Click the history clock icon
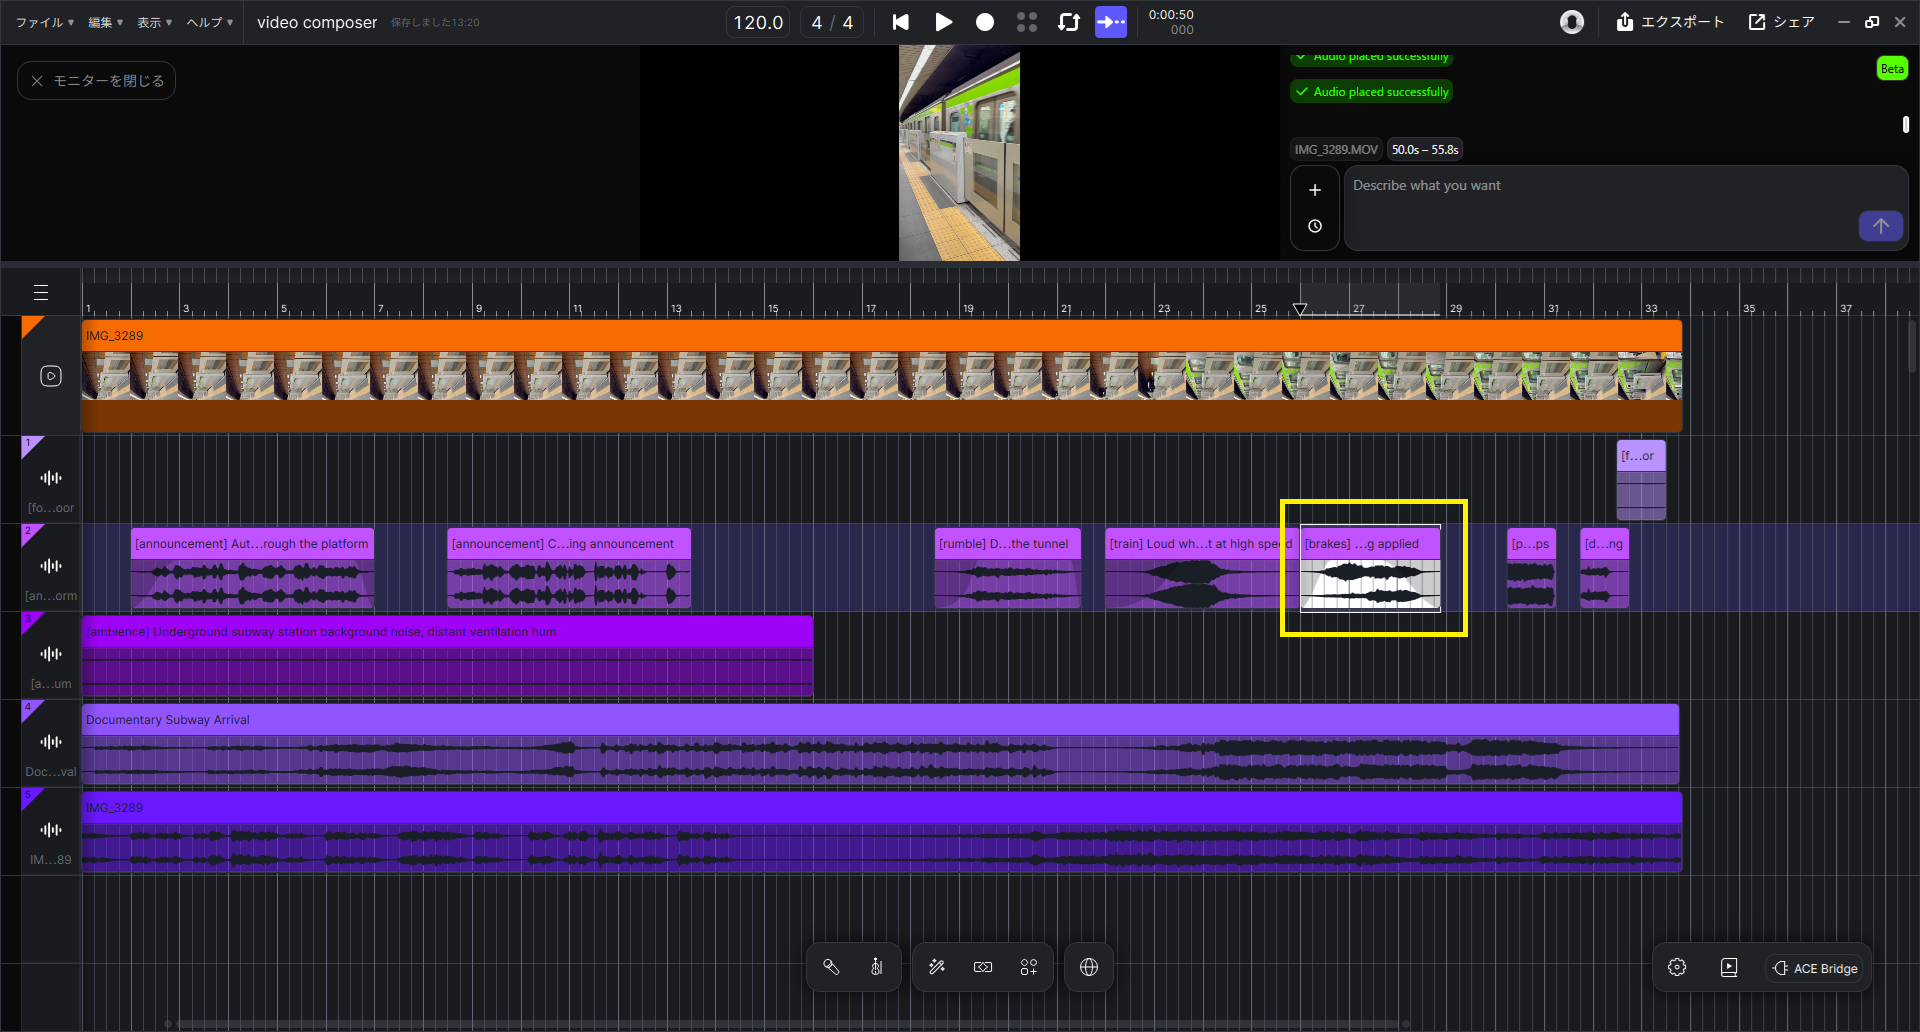 1315,227
